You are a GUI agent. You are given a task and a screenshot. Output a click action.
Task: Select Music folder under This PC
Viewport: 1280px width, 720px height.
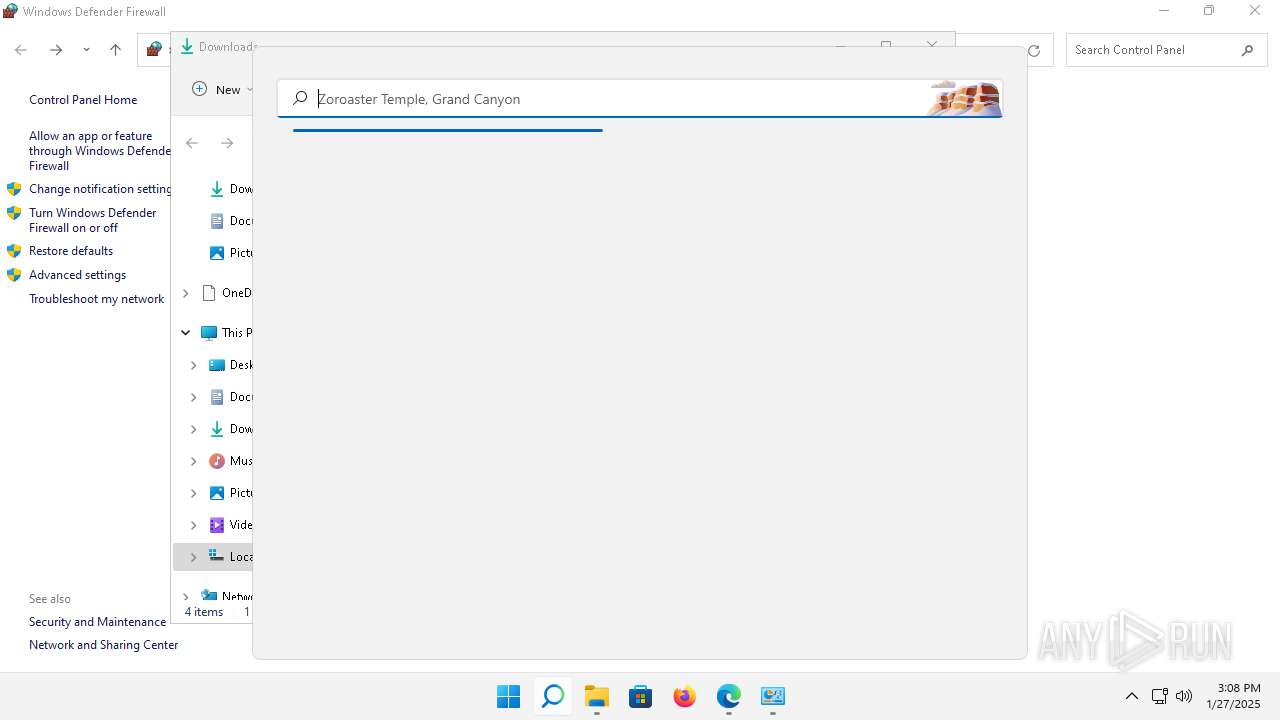pyautogui.click(x=230, y=461)
